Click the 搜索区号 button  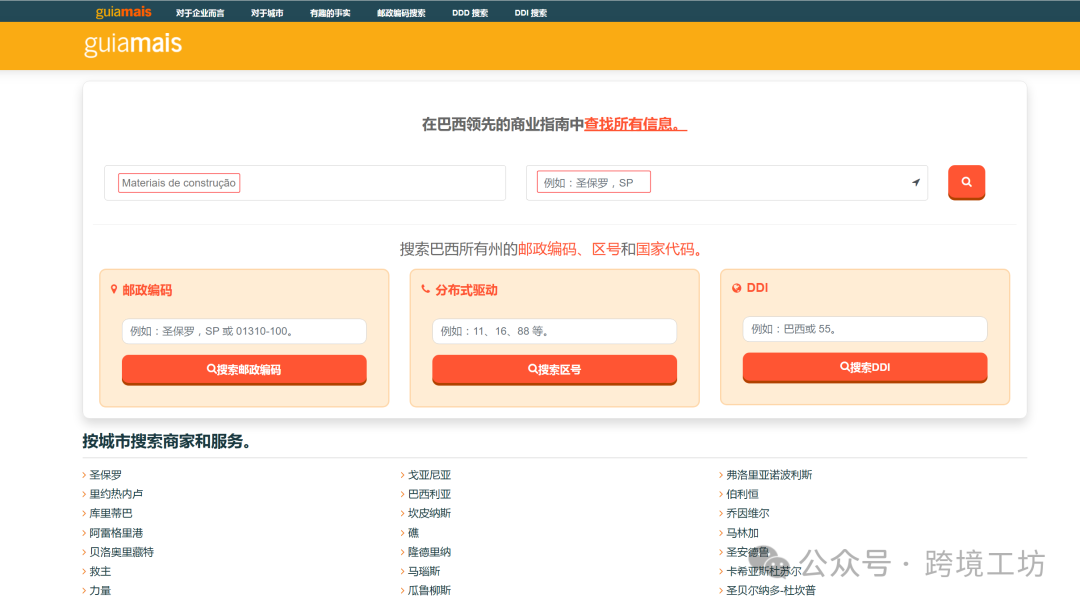(554, 368)
